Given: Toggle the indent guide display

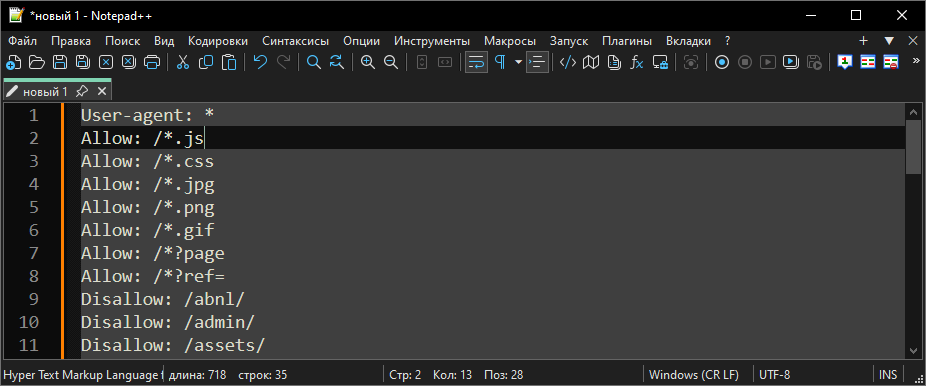Looking at the screenshot, I should (x=537, y=62).
